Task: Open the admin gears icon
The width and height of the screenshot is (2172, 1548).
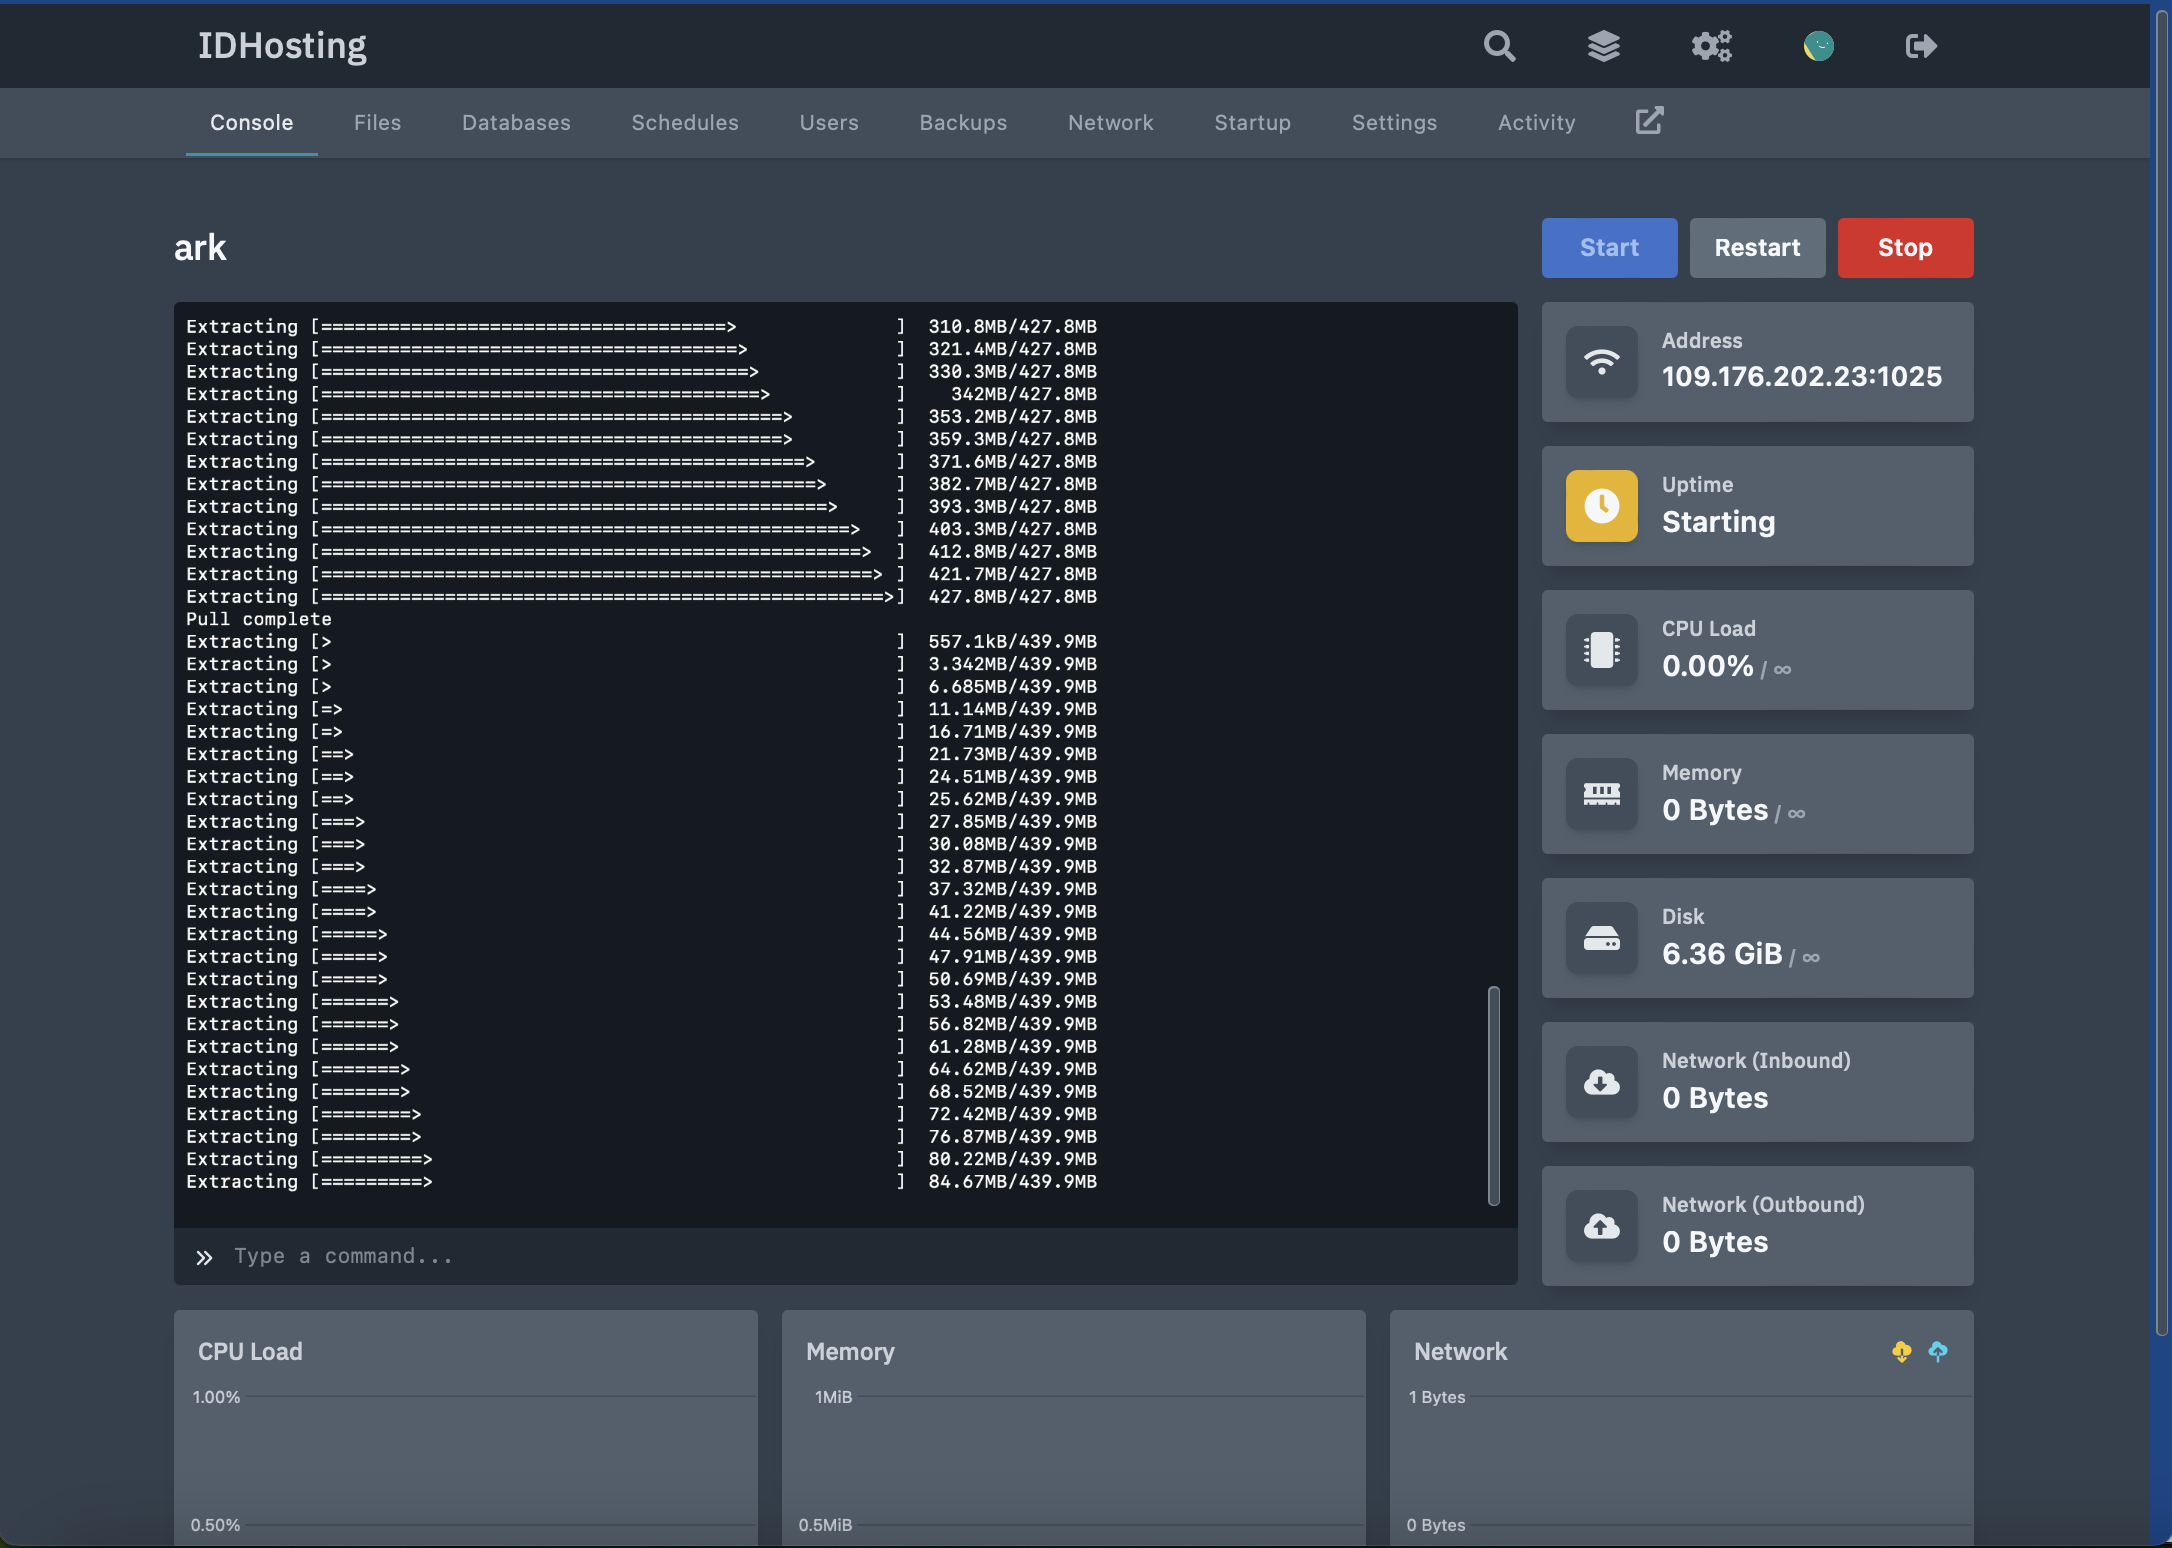Action: point(1711,46)
